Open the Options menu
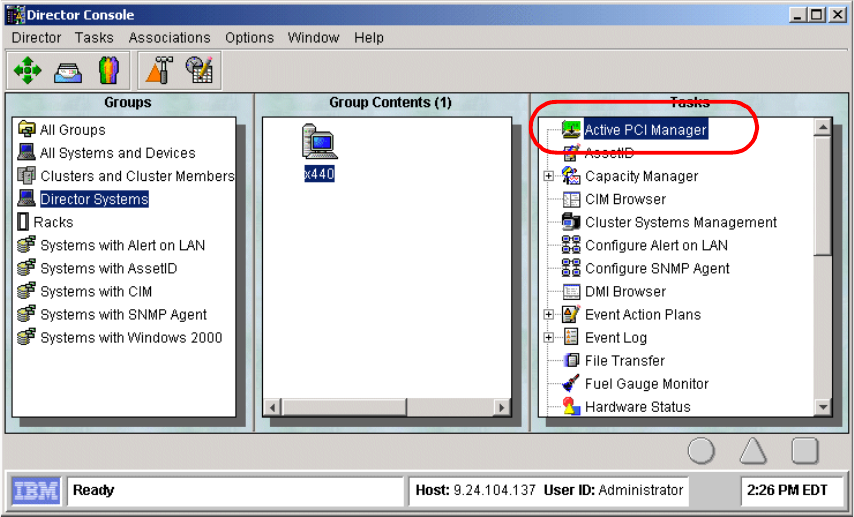Viewport: 854px width, 517px height. coord(249,38)
